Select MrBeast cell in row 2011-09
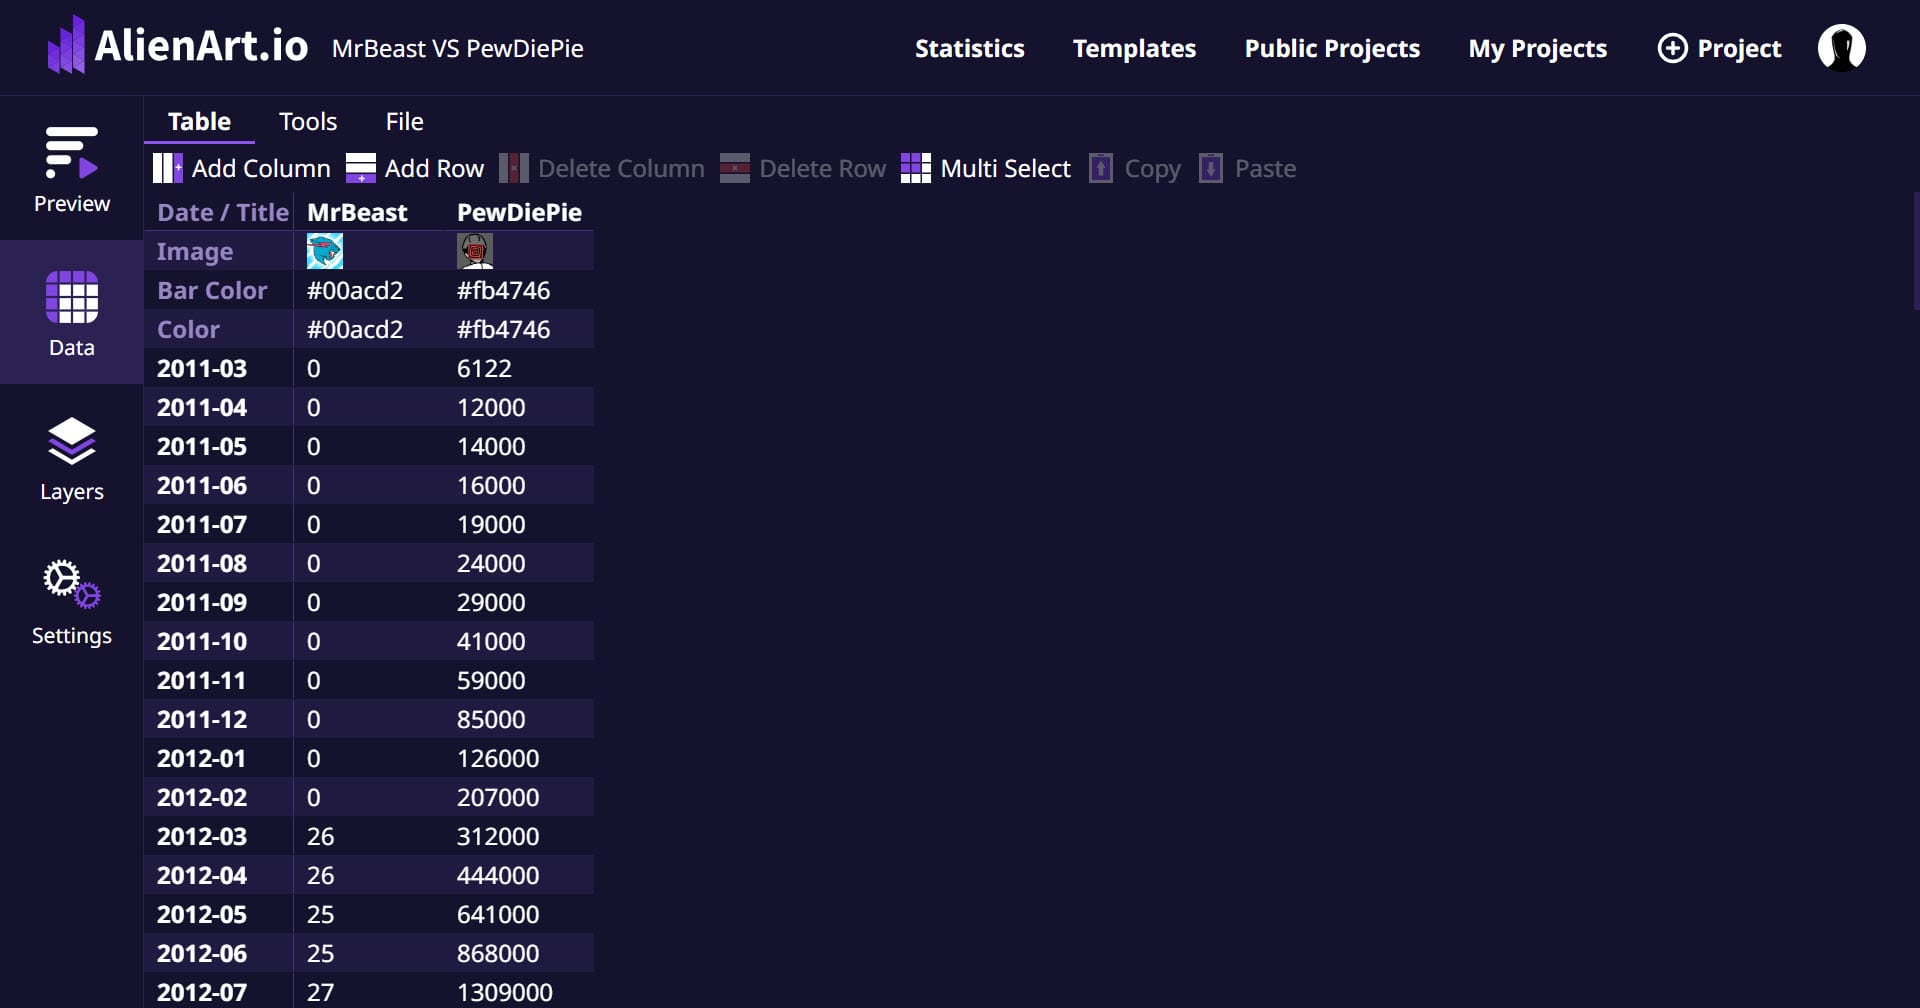Image resolution: width=1920 pixels, height=1008 pixels. (368, 602)
